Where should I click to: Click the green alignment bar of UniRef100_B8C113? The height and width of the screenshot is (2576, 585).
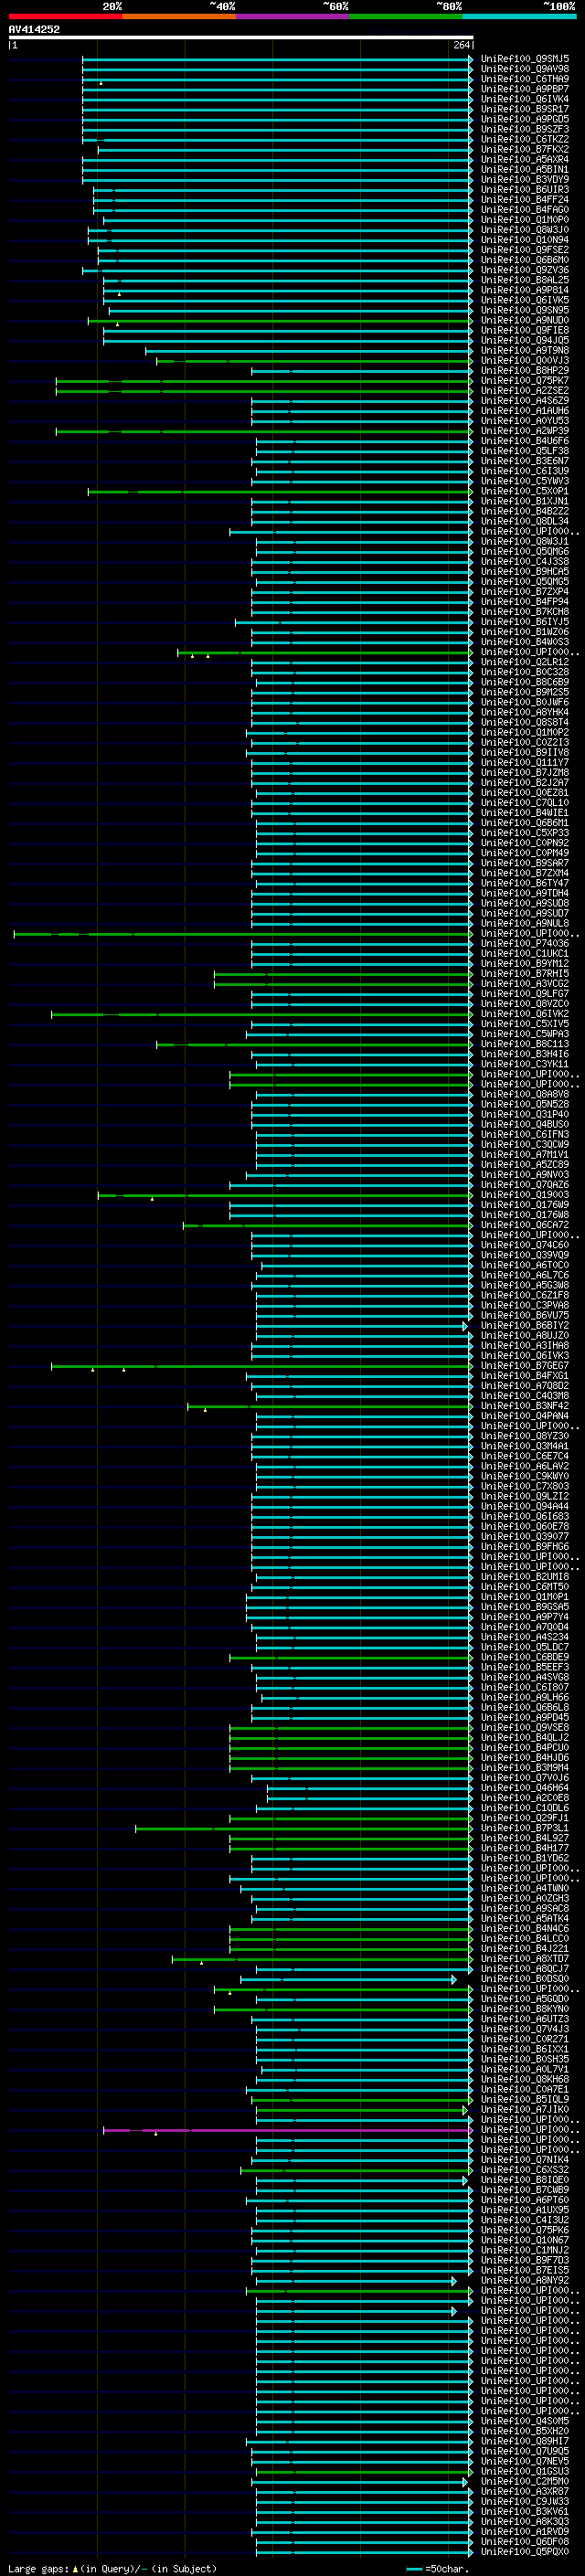(315, 1045)
